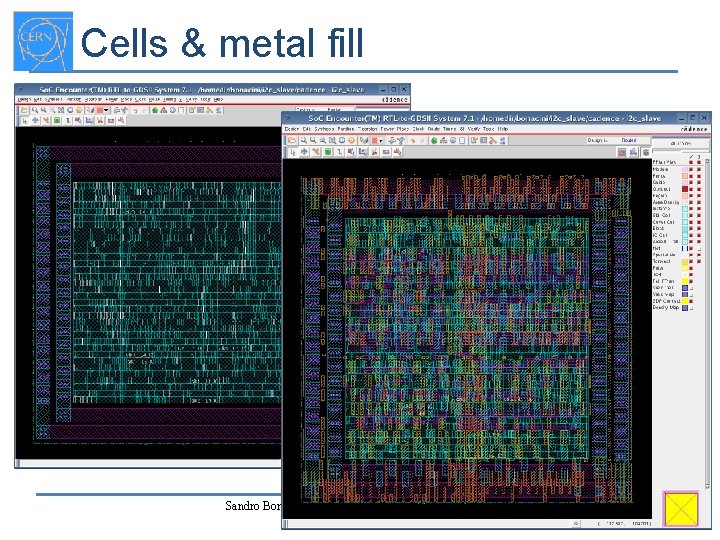Open the Route menu in front window

click(x=433, y=129)
